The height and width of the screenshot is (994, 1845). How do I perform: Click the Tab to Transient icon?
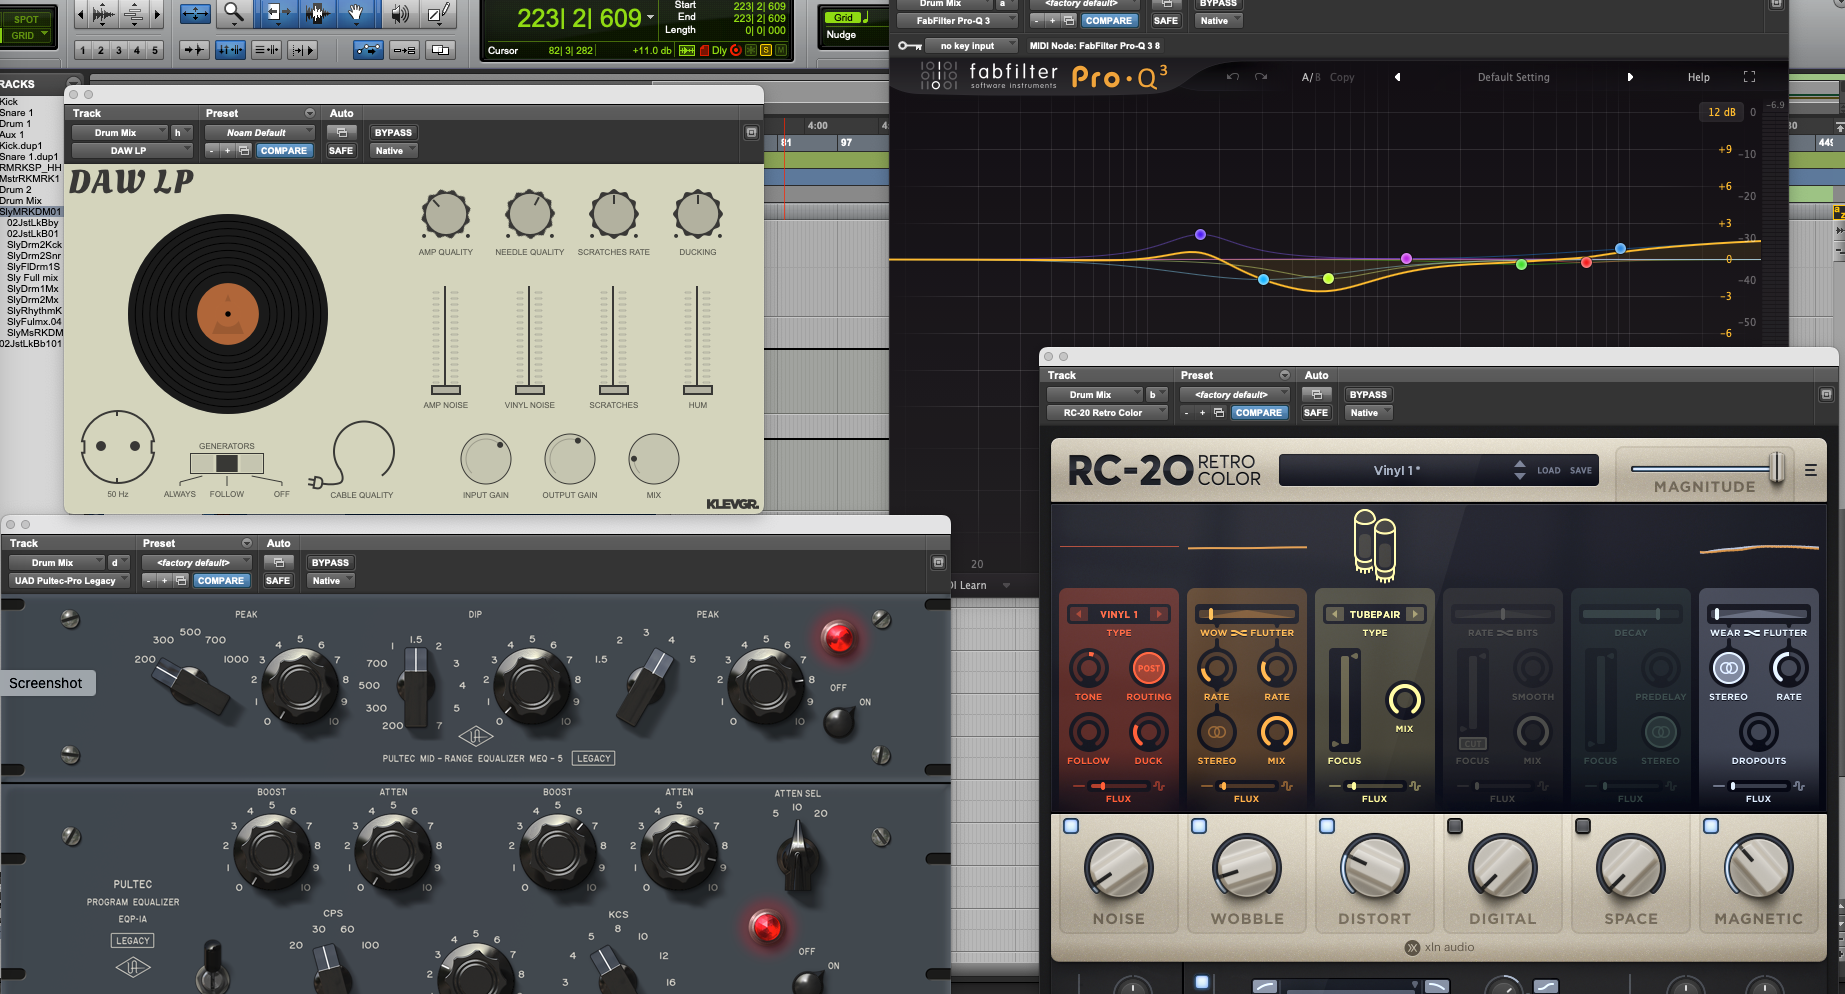pyautogui.click(x=195, y=48)
